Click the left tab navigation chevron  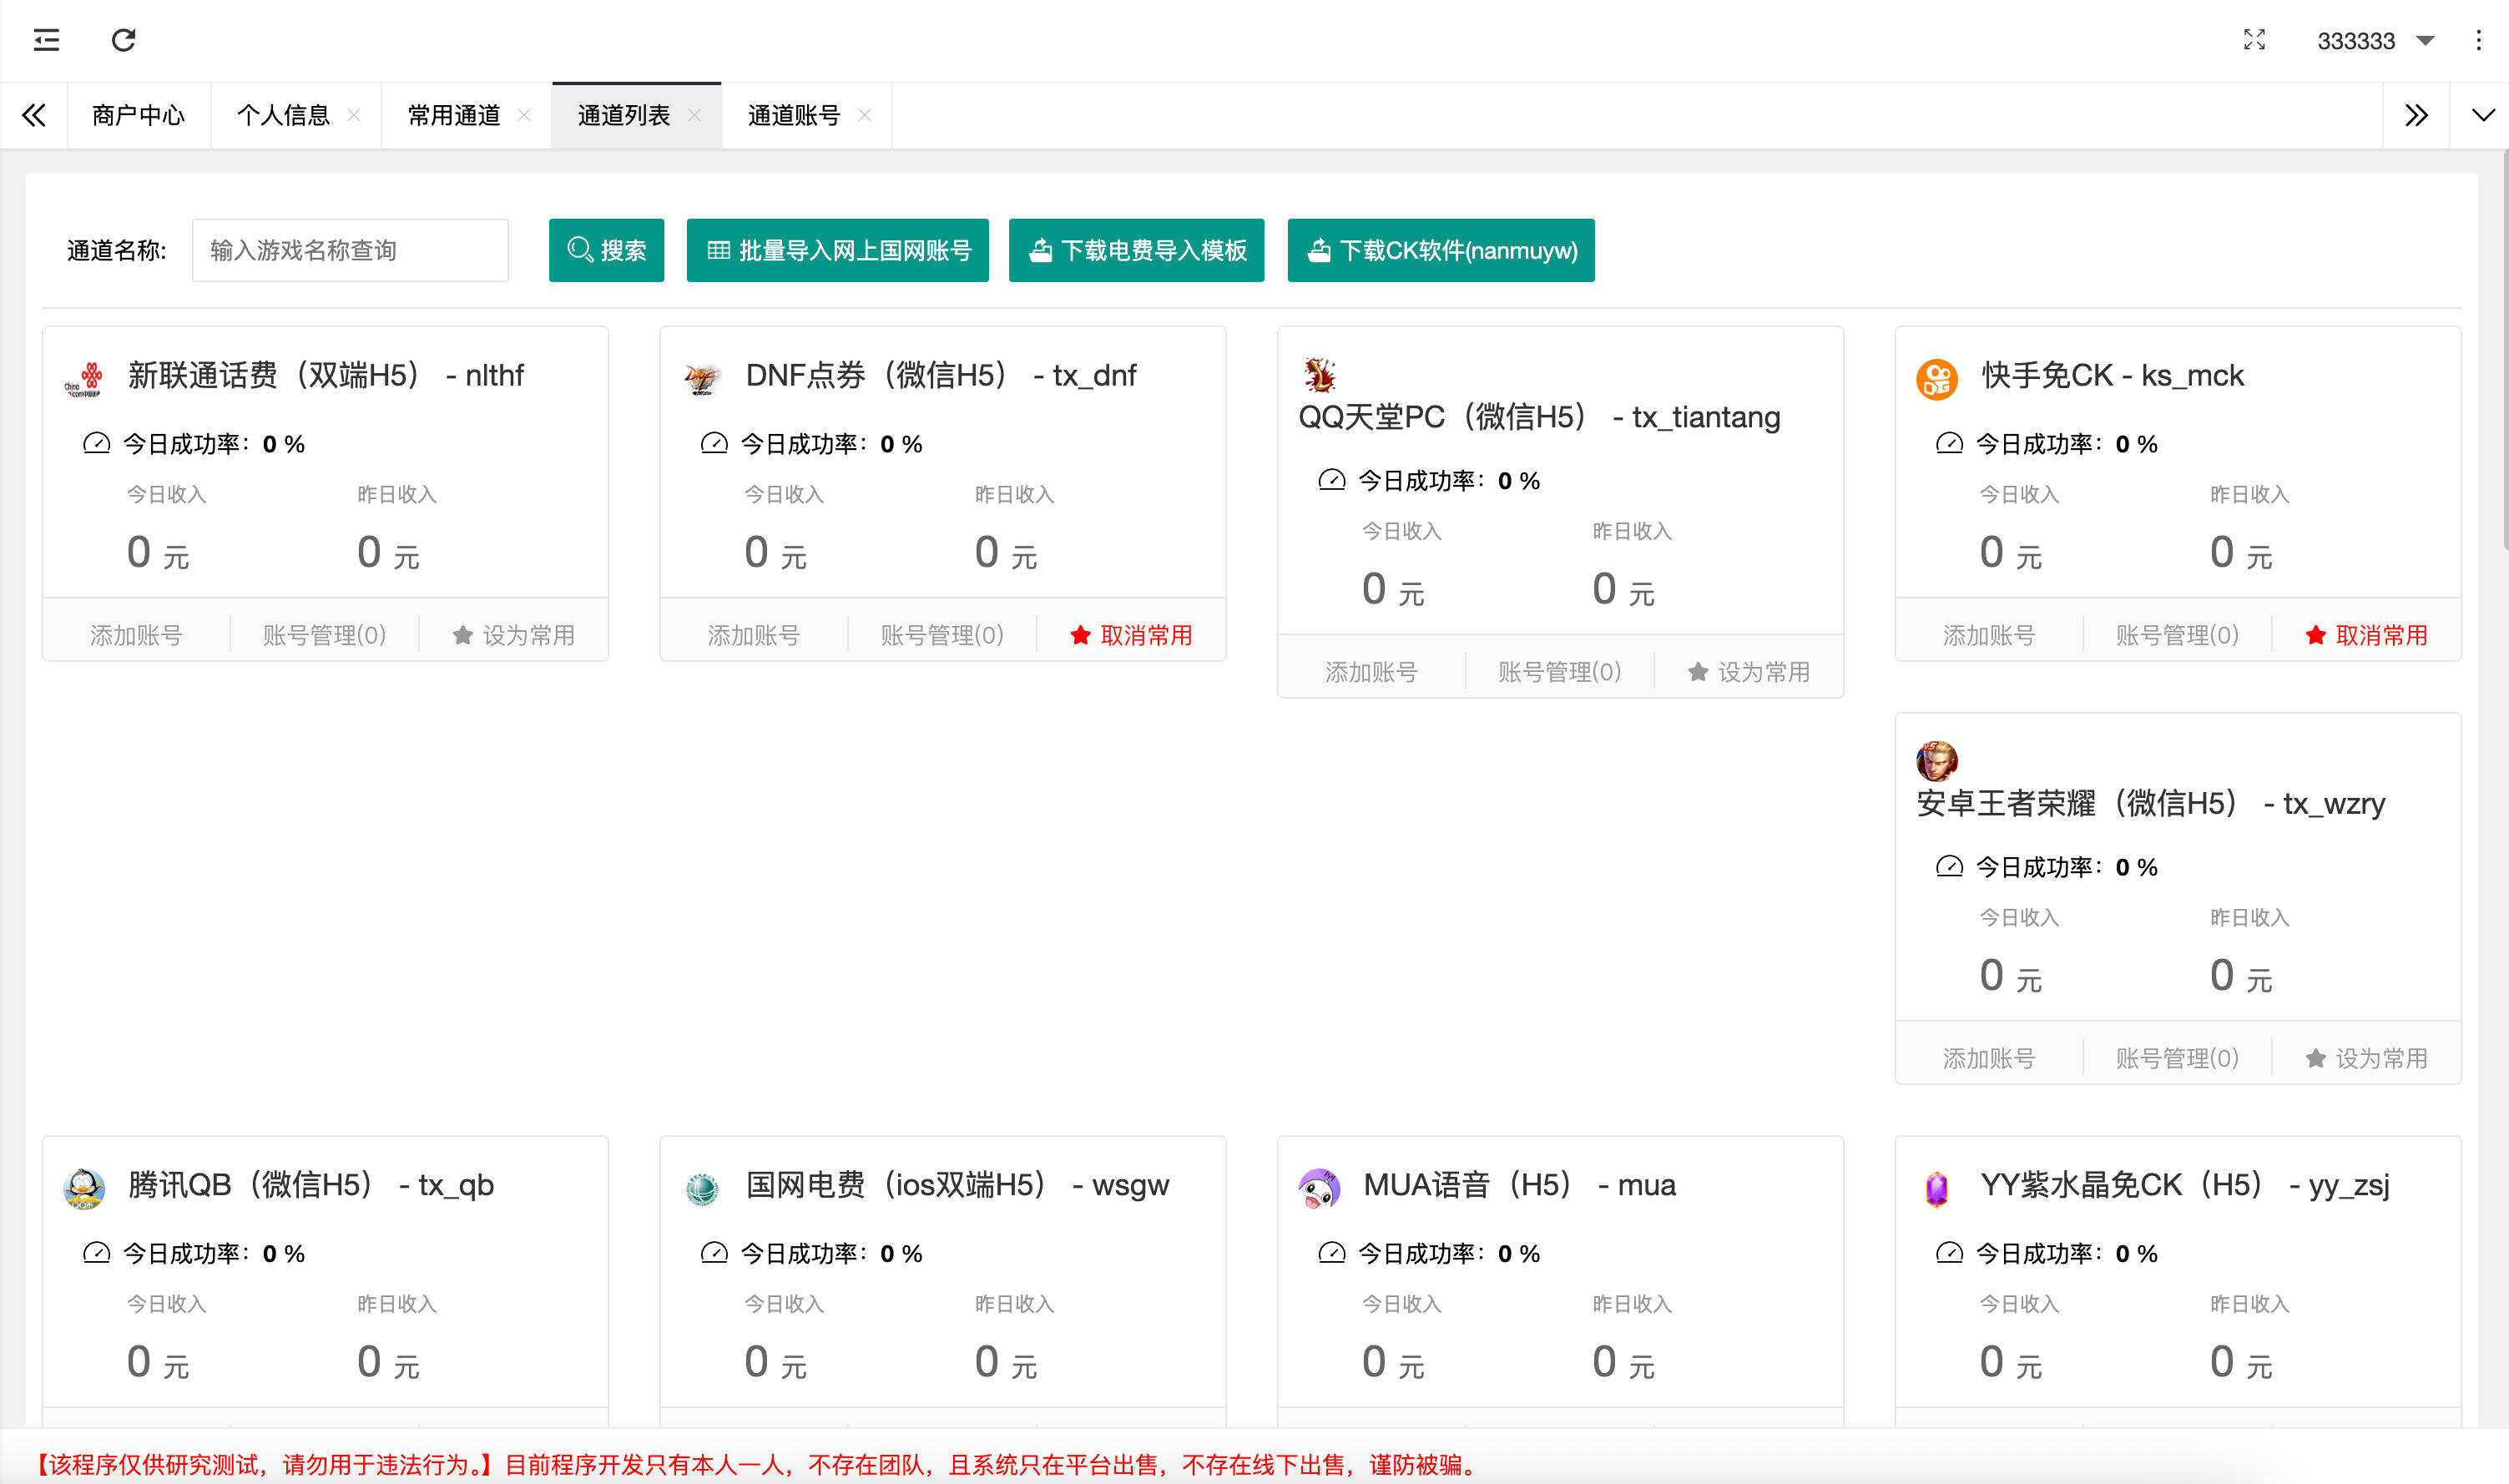(34, 115)
